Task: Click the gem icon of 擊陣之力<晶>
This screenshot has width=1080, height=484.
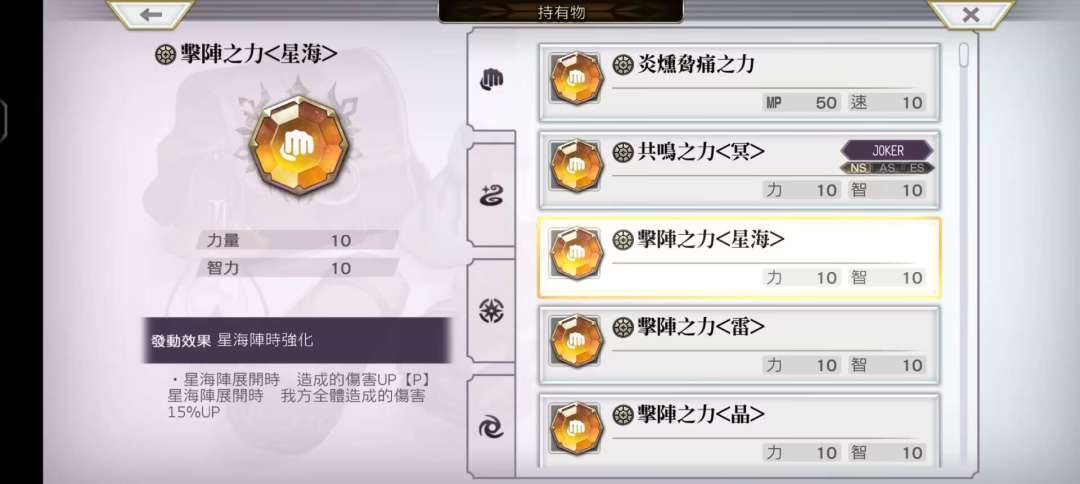Action: (577, 428)
